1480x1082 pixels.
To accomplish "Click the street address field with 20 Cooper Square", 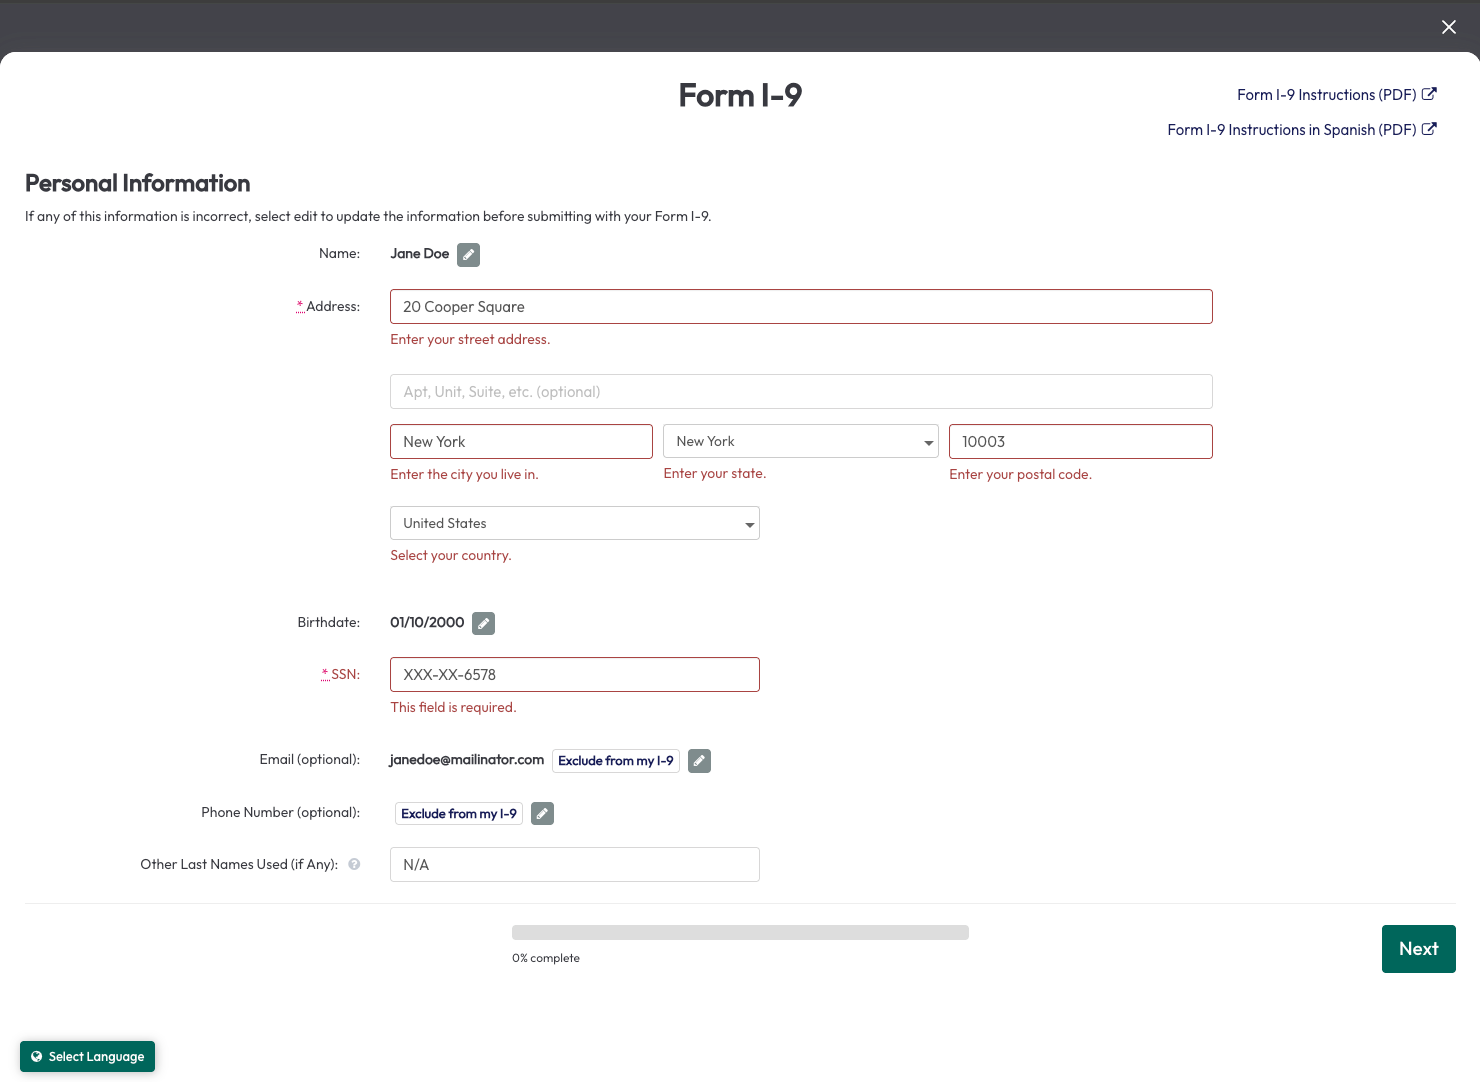I will [x=800, y=307].
